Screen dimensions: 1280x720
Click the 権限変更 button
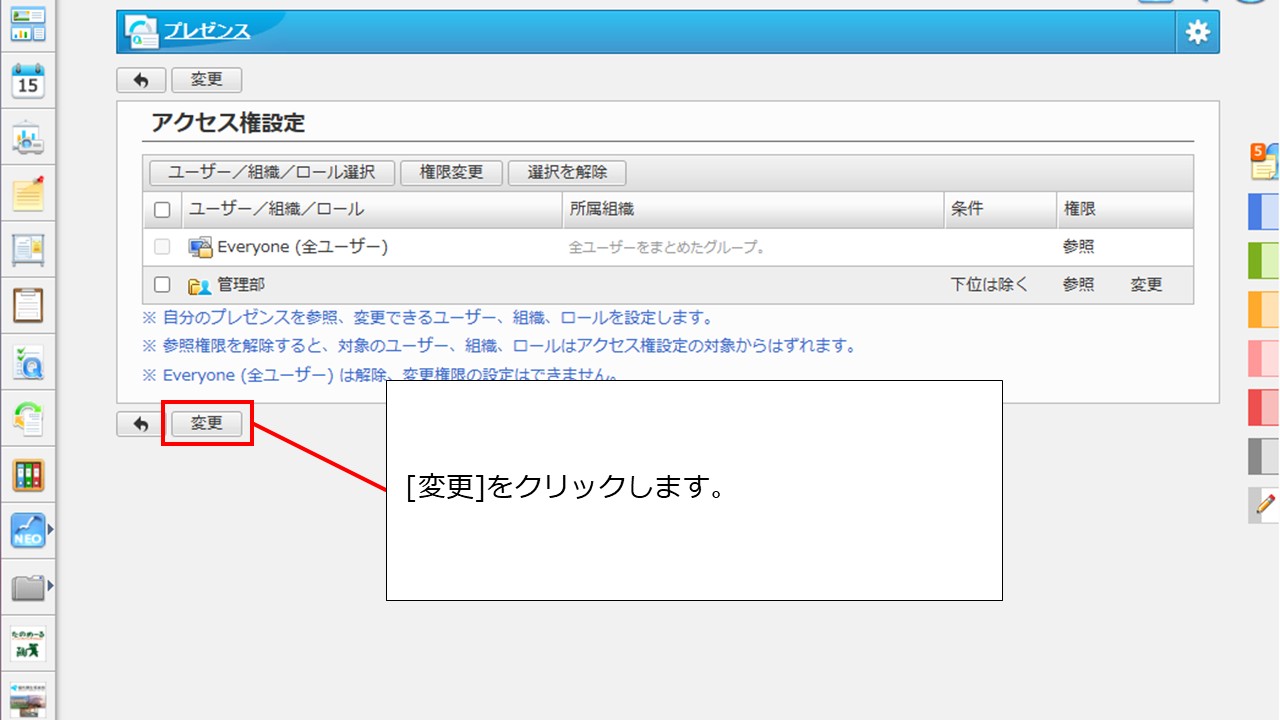[x=452, y=172]
